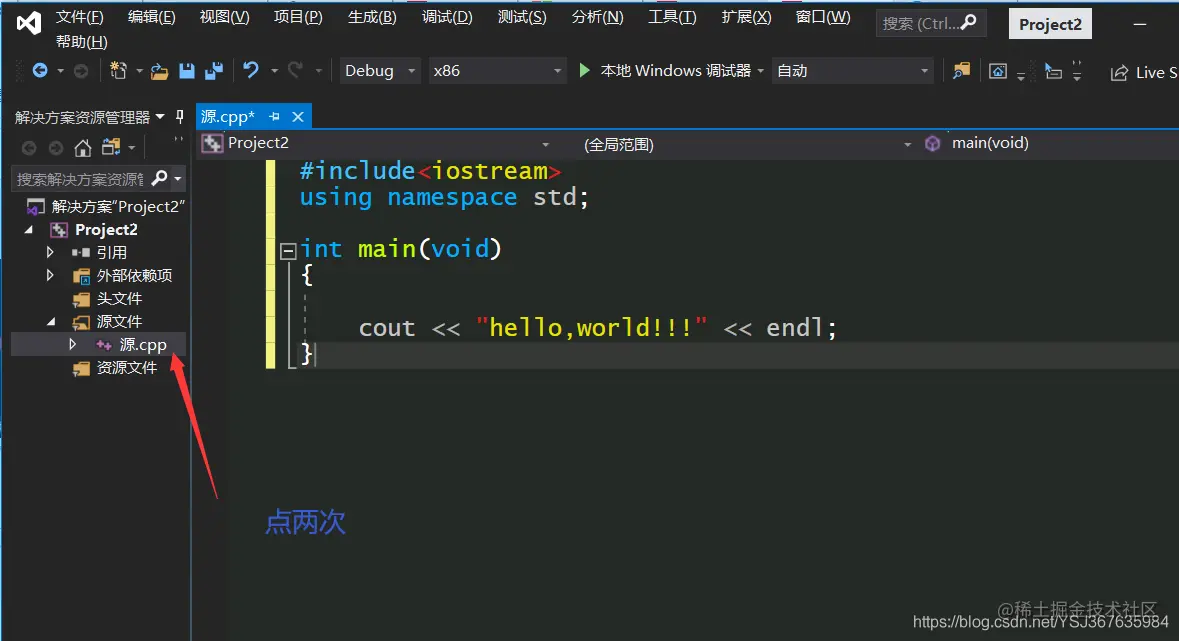Click the navigate forward arrow icon
The width and height of the screenshot is (1179, 641).
80,71
